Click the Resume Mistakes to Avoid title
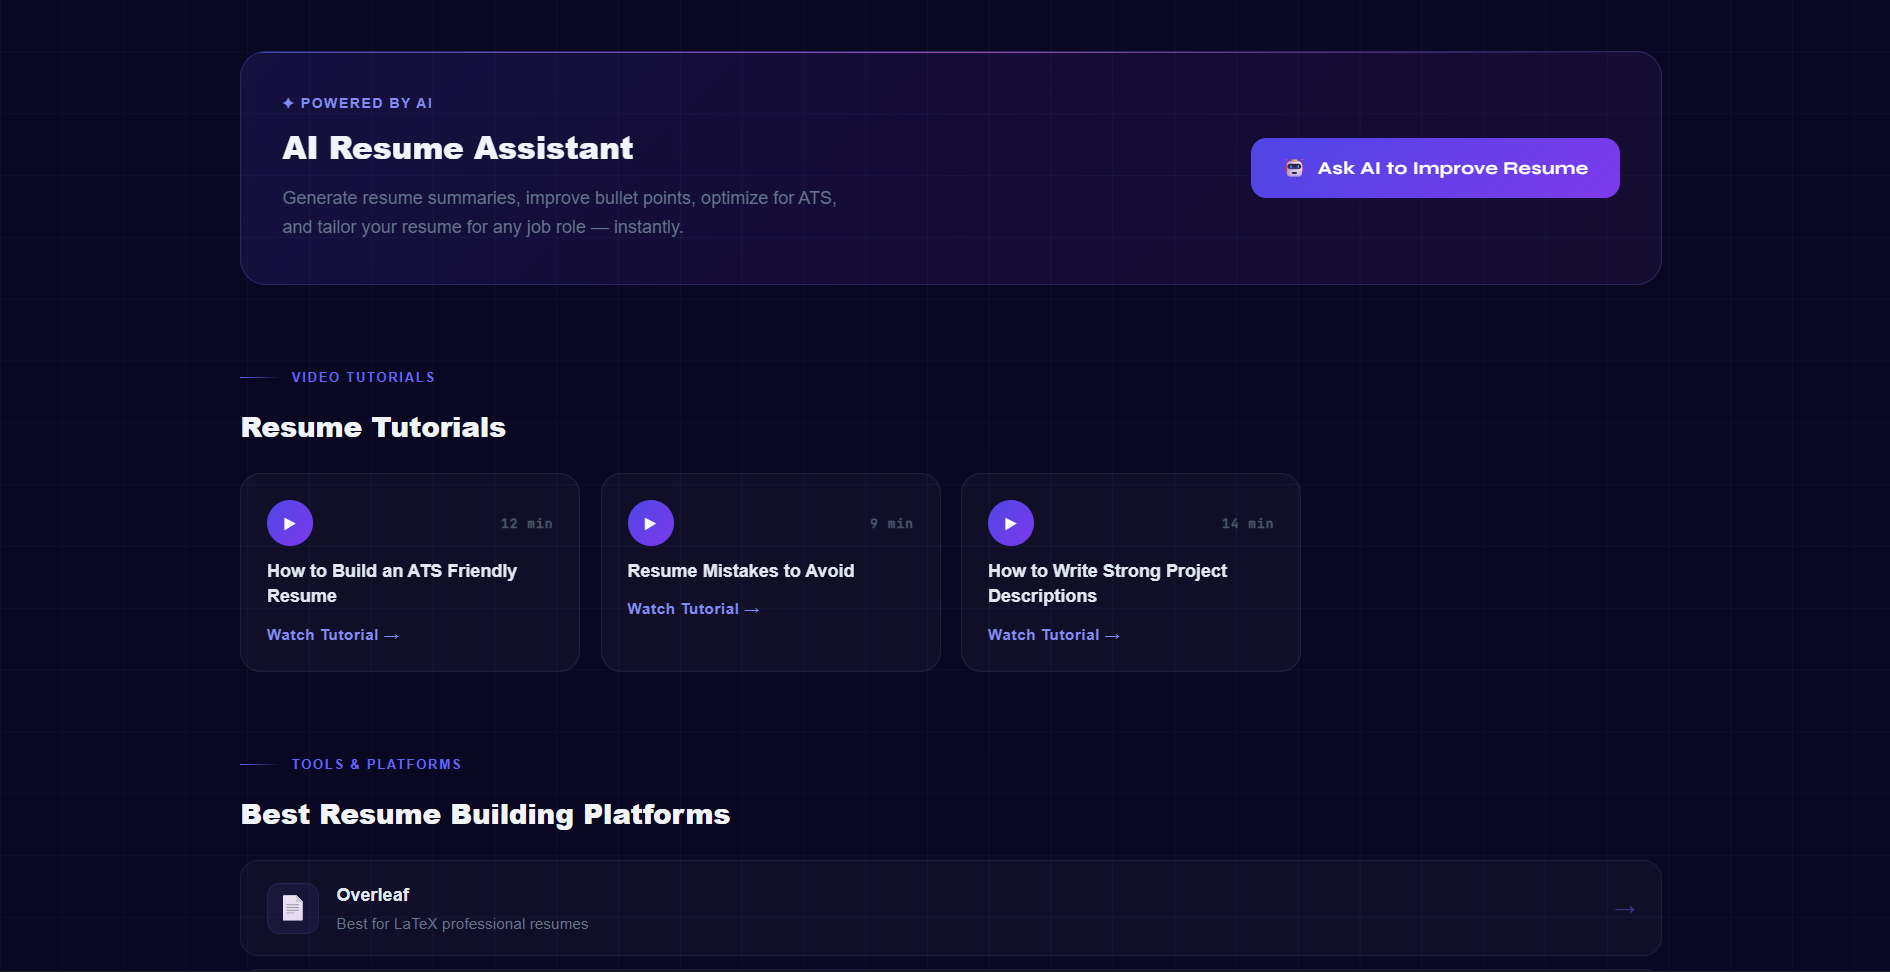1890x972 pixels. pyautogui.click(x=740, y=571)
